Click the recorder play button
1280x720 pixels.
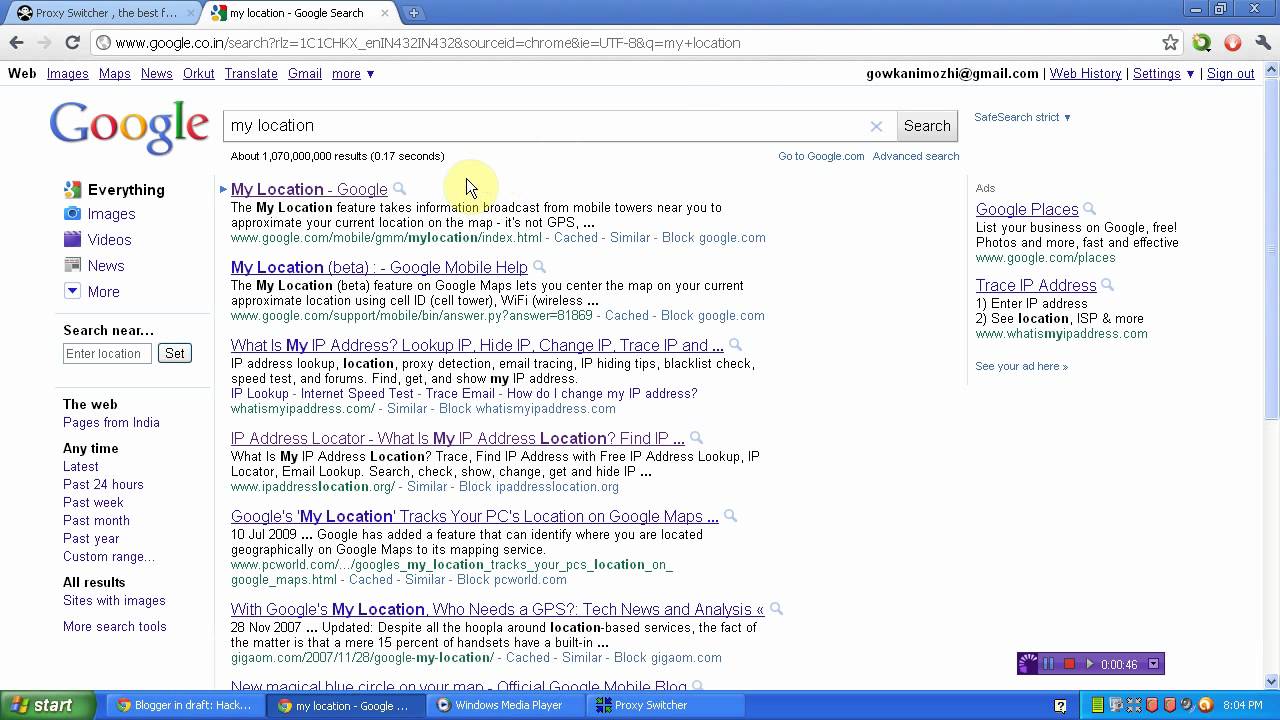pos(1090,664)
